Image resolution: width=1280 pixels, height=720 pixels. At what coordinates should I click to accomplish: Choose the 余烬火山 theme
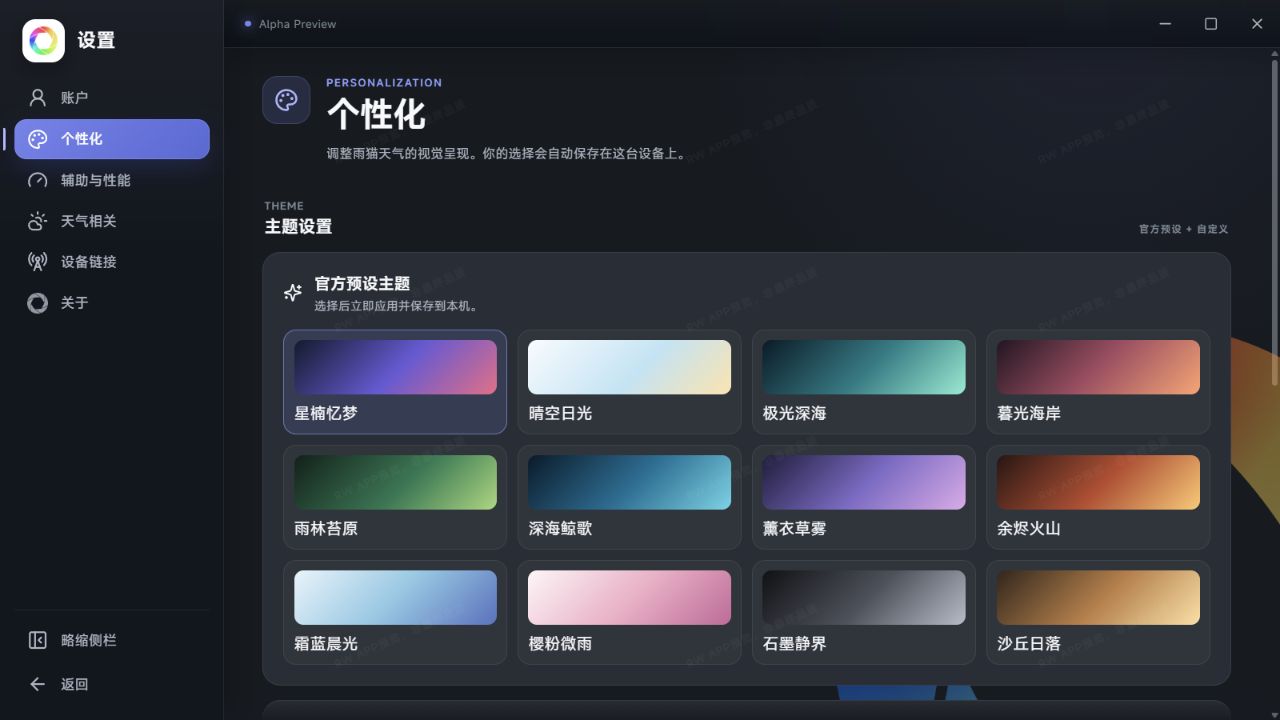[x=1098, y=497]
